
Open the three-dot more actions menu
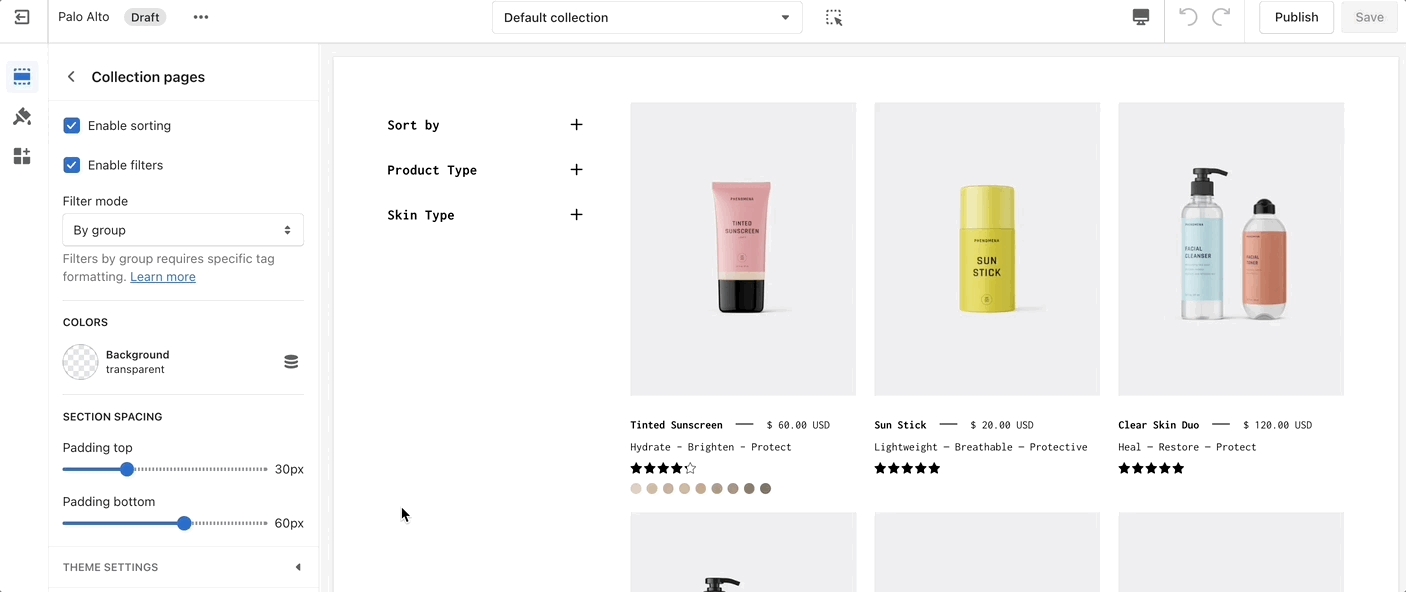[x=201, y=17]
